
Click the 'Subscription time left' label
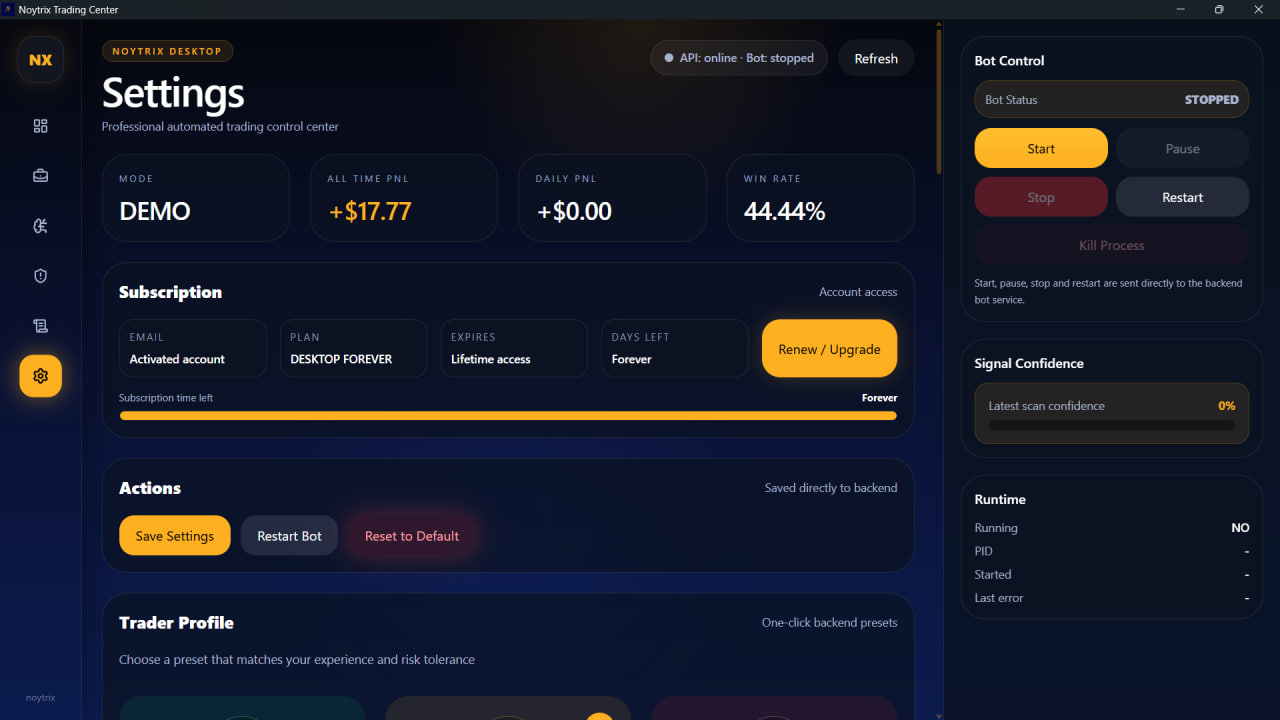coord(166,398)
